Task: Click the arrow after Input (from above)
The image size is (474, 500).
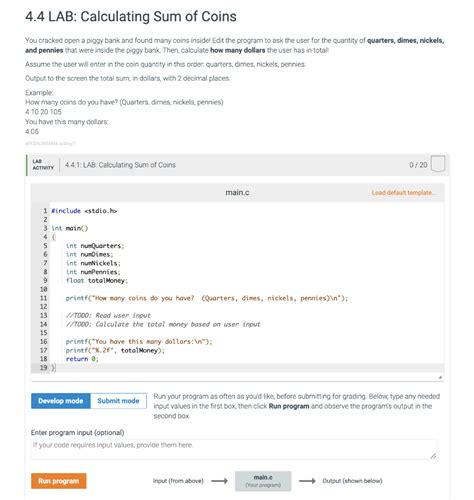Action: (x=219, y=481)
